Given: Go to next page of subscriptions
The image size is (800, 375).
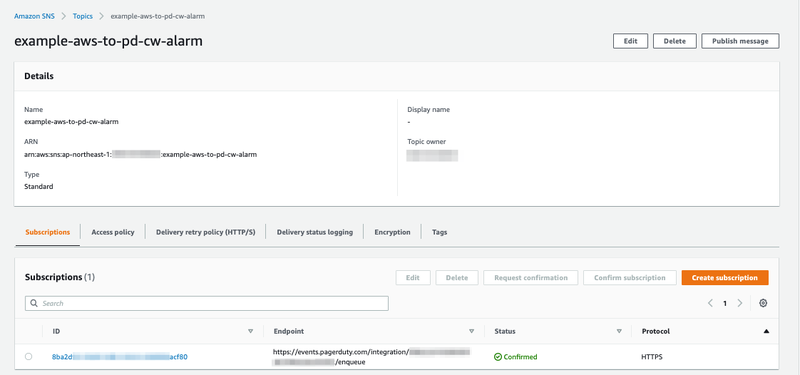Looking at the screenshot, I should click(x=740, y=303).
